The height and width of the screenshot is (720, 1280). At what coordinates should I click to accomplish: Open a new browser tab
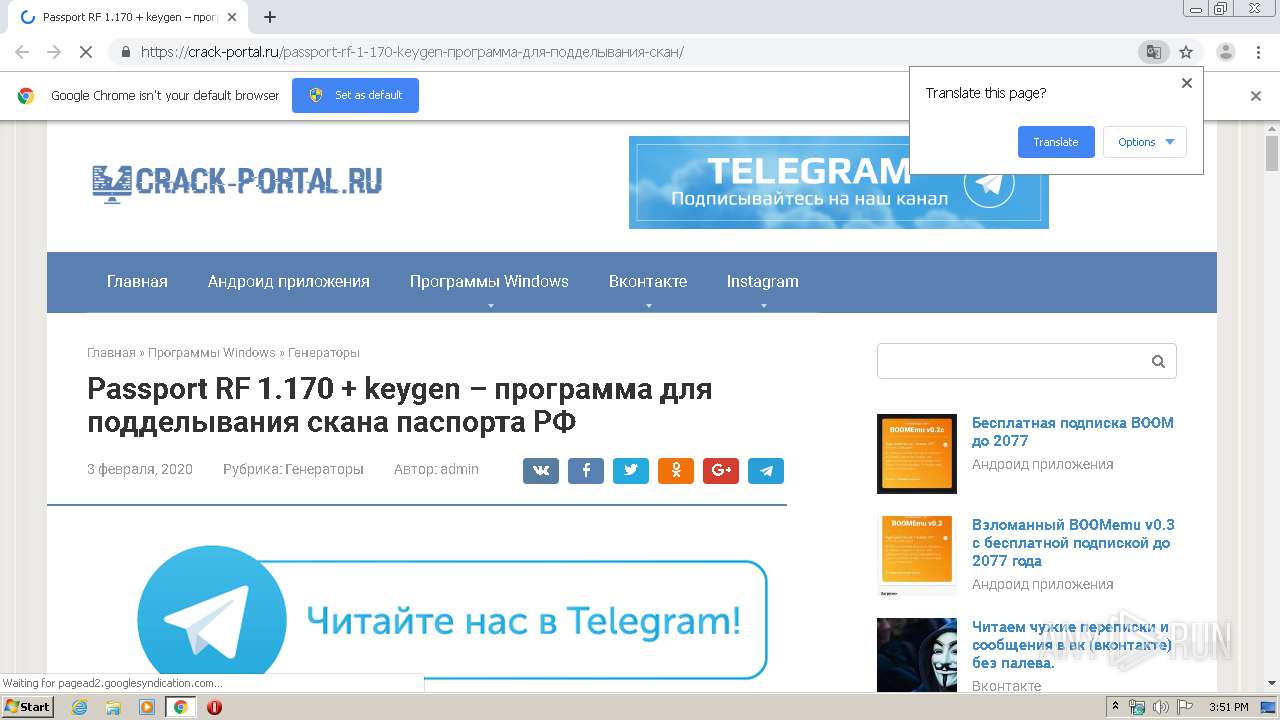tap(270, 17)
